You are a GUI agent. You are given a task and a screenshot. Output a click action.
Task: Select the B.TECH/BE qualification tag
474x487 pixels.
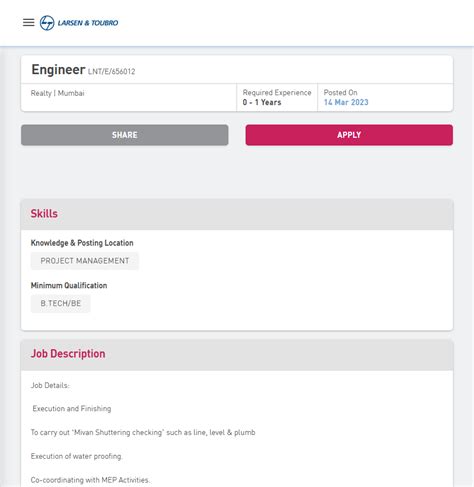61,304
